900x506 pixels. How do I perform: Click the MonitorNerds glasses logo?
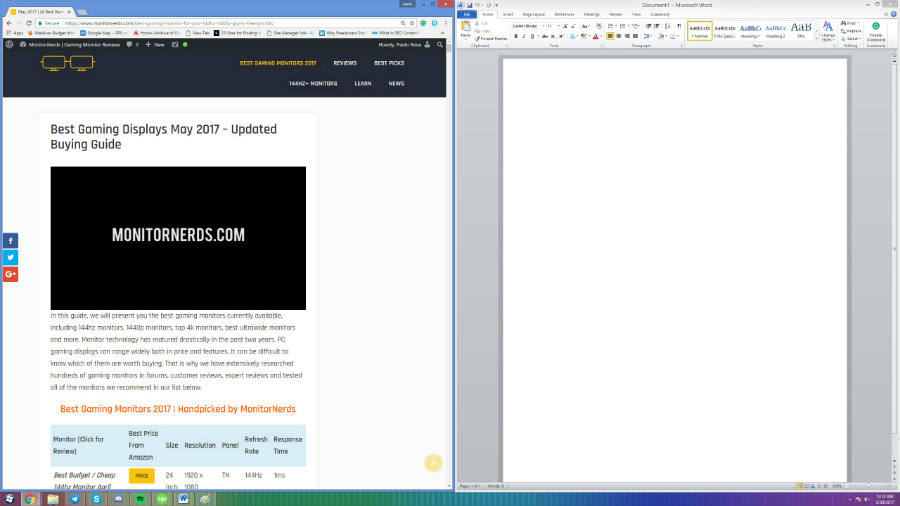coord(68,63)
